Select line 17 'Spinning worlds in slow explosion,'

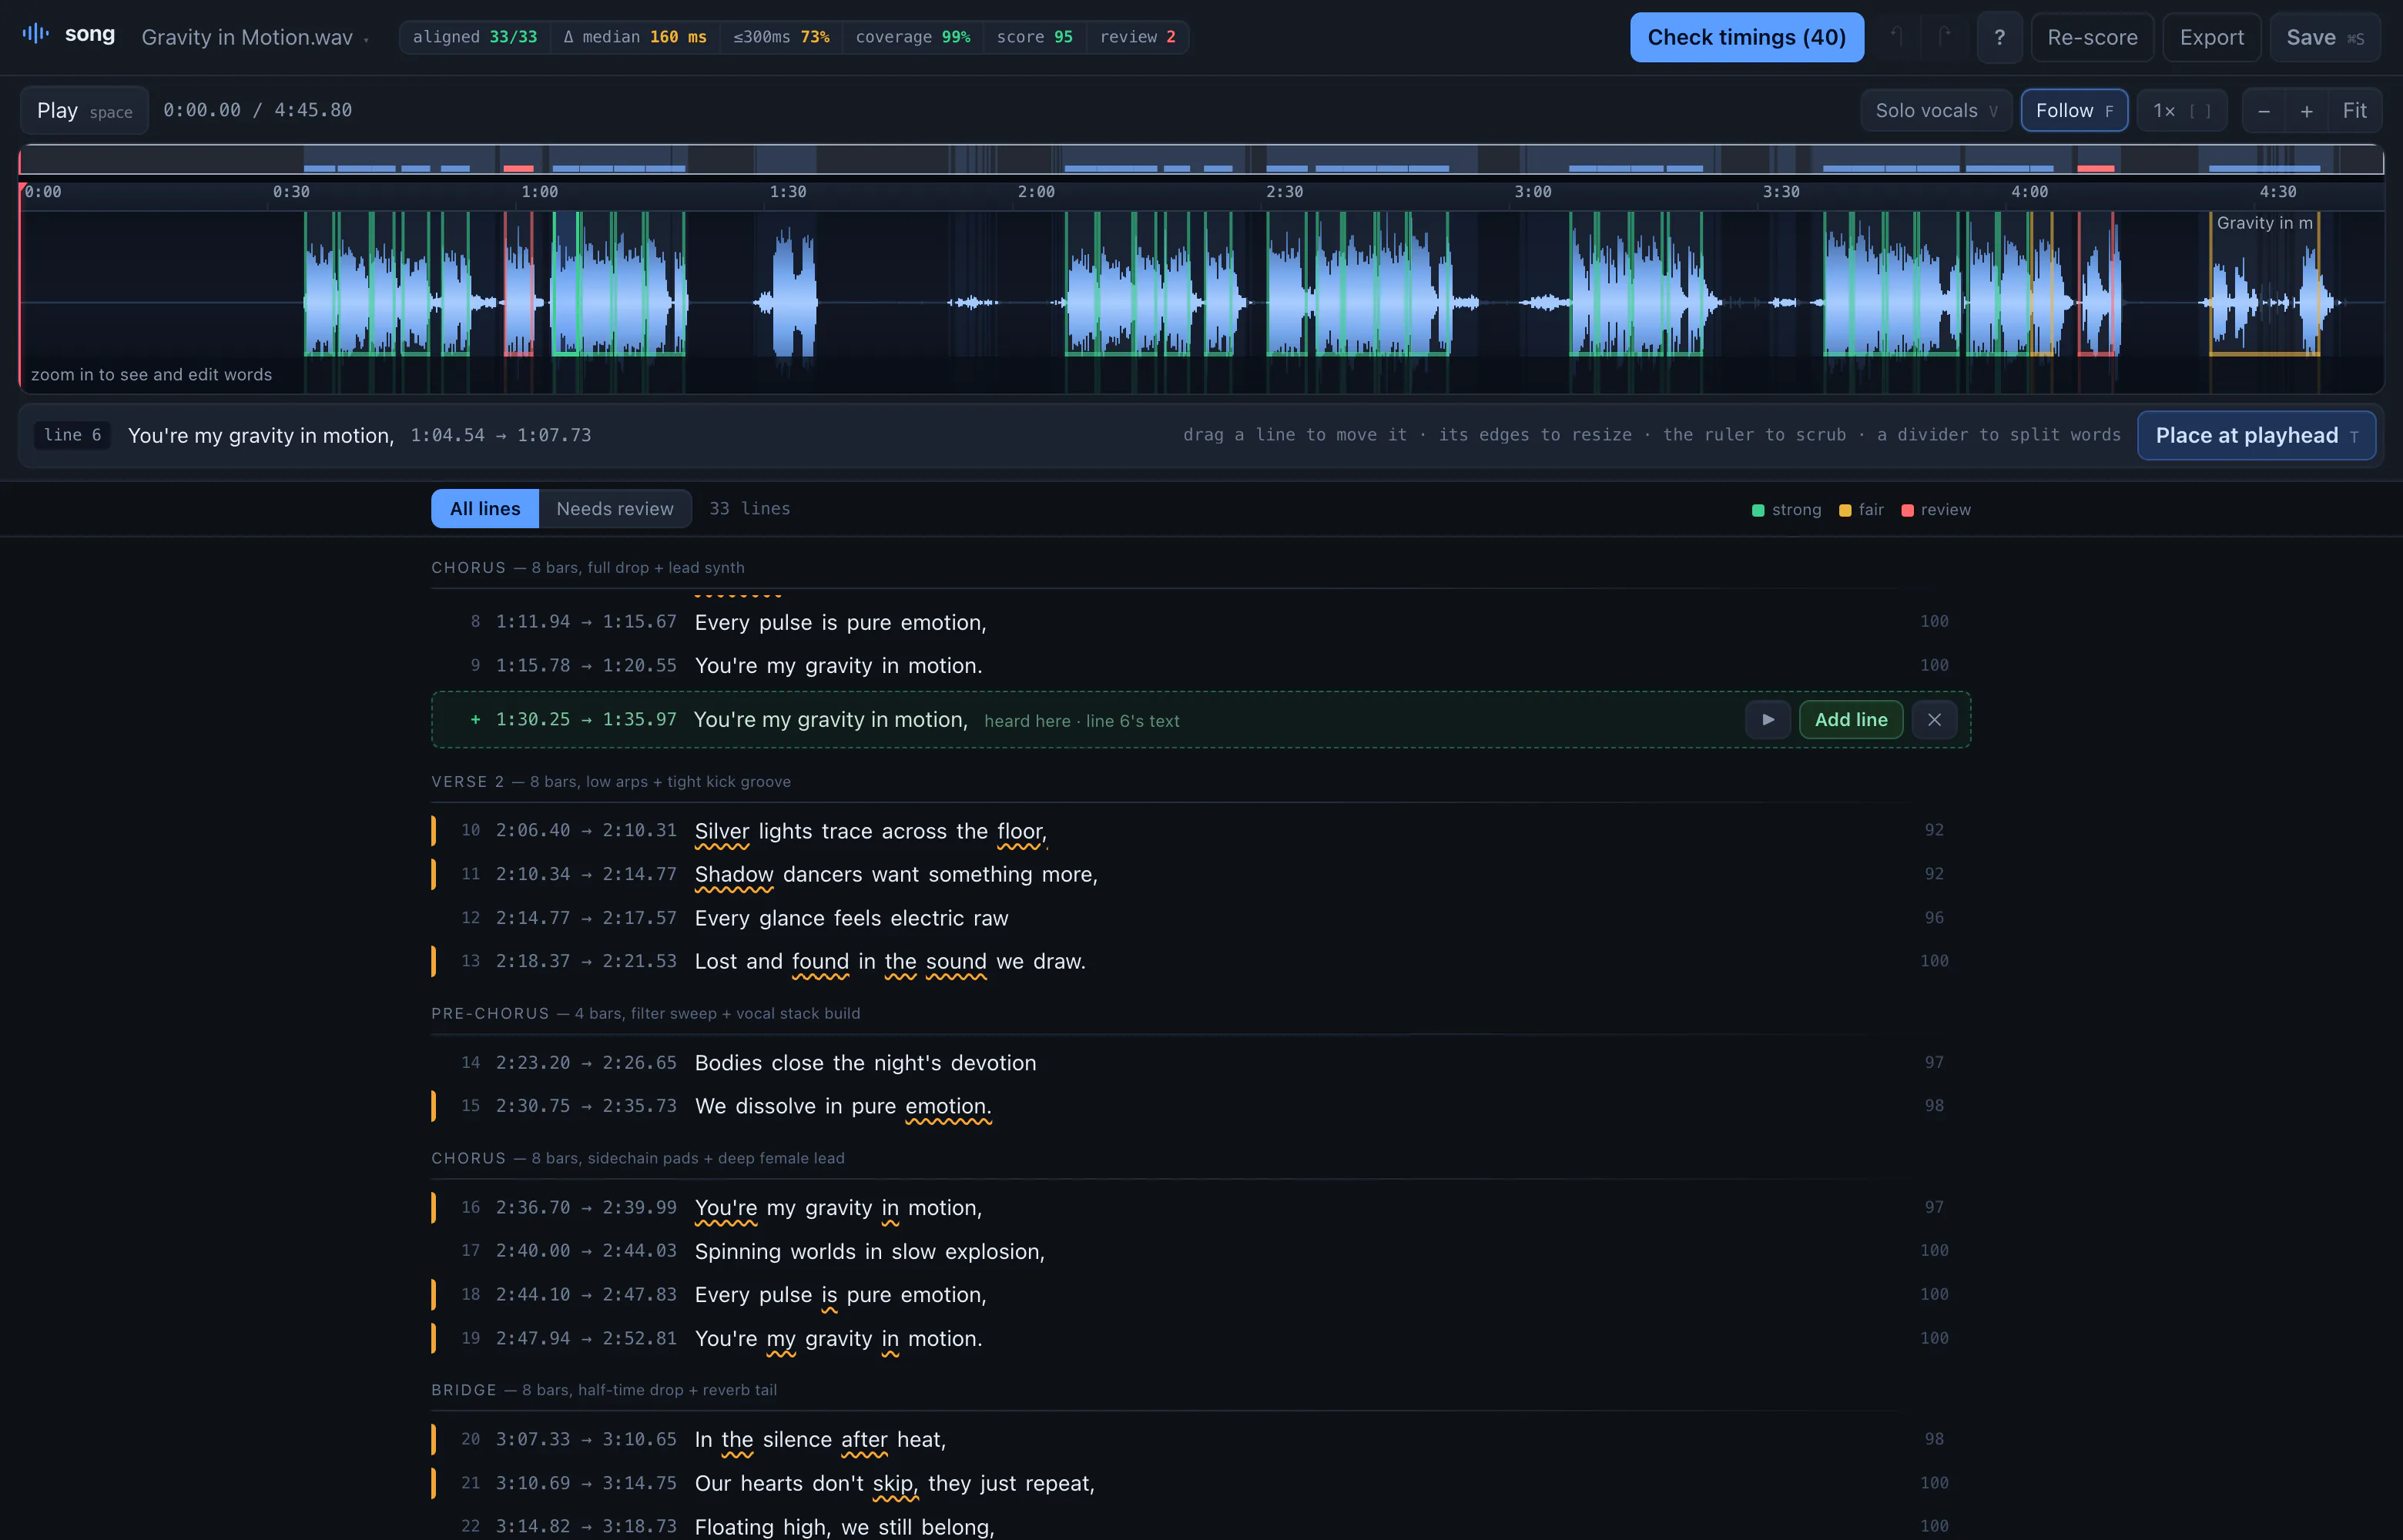pyautogui.click(x=1200, y=1251)
